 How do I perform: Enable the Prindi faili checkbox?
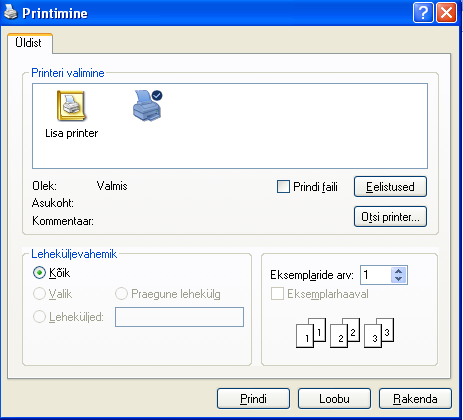(283, 187)
